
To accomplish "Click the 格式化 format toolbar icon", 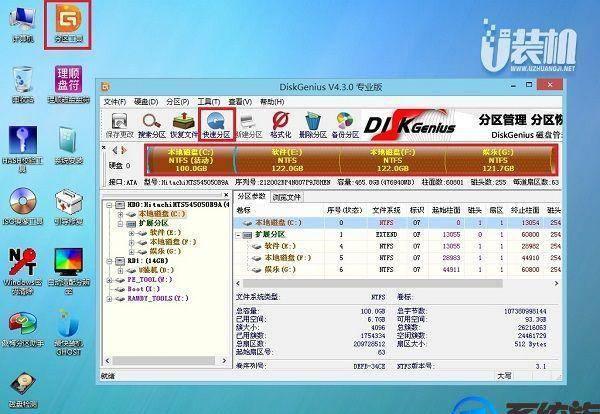I will click(280, 125).
